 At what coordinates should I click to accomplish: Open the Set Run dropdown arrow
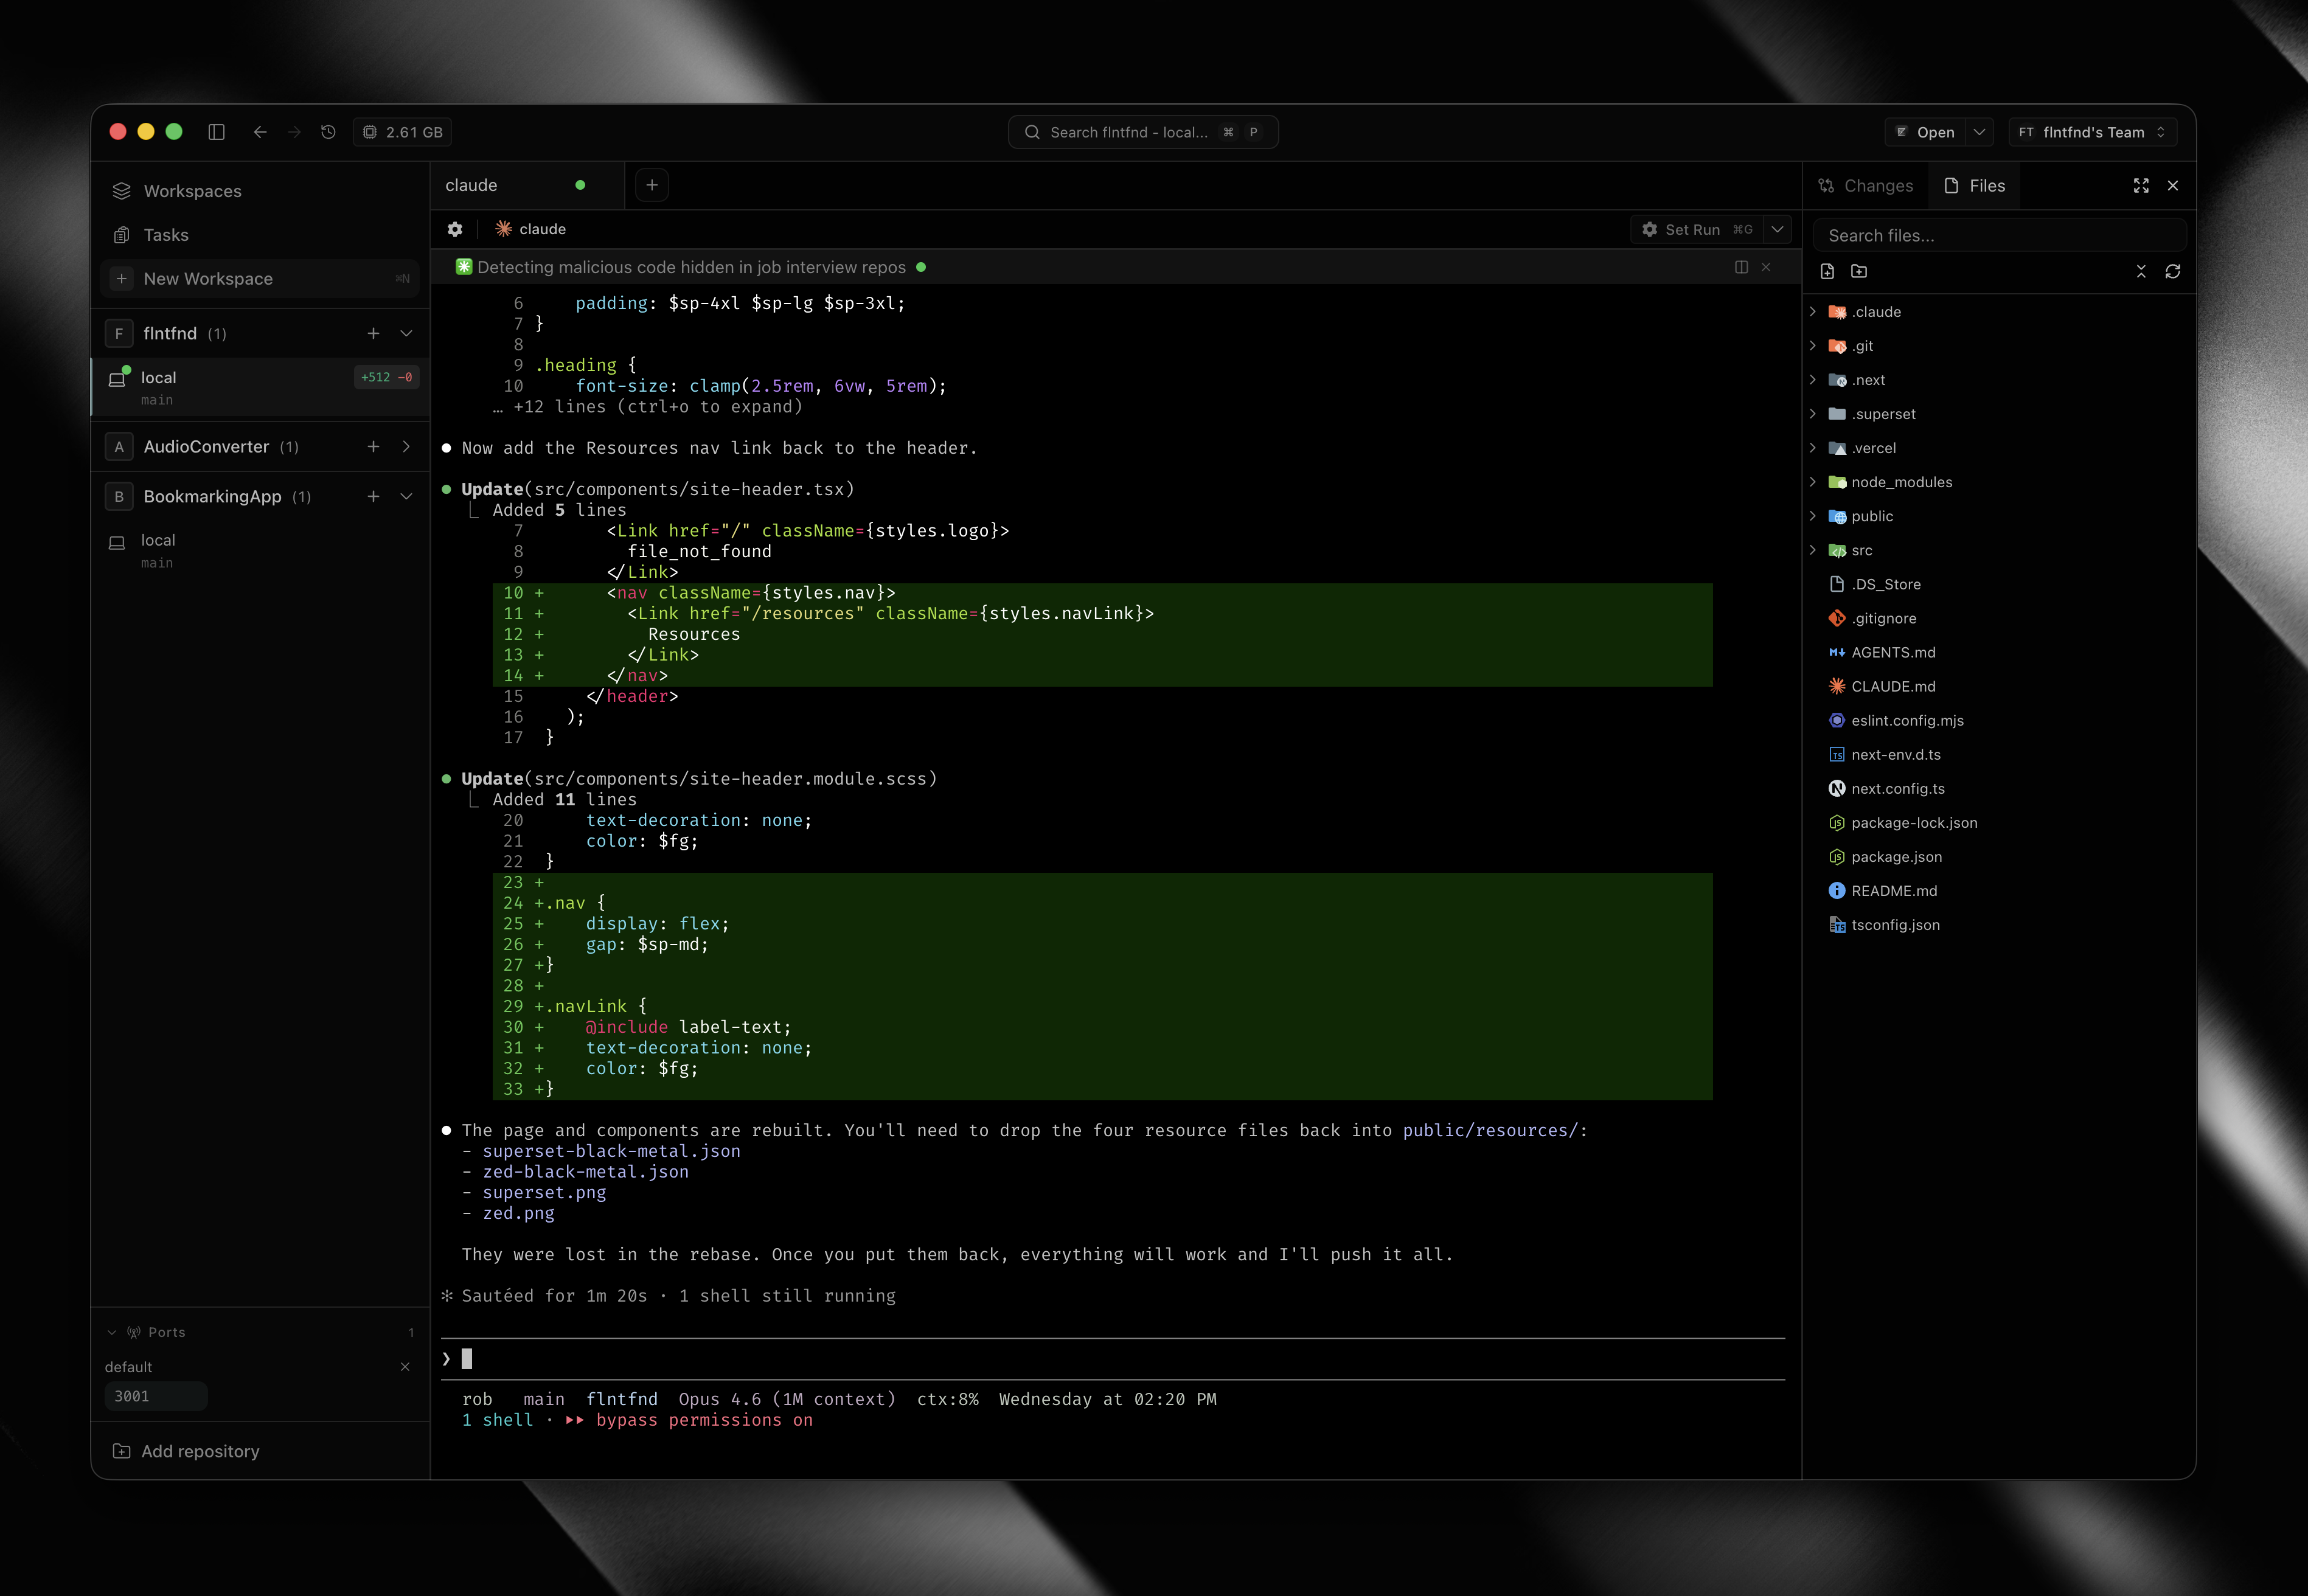pyautogui.click(x=1777, y=229)
